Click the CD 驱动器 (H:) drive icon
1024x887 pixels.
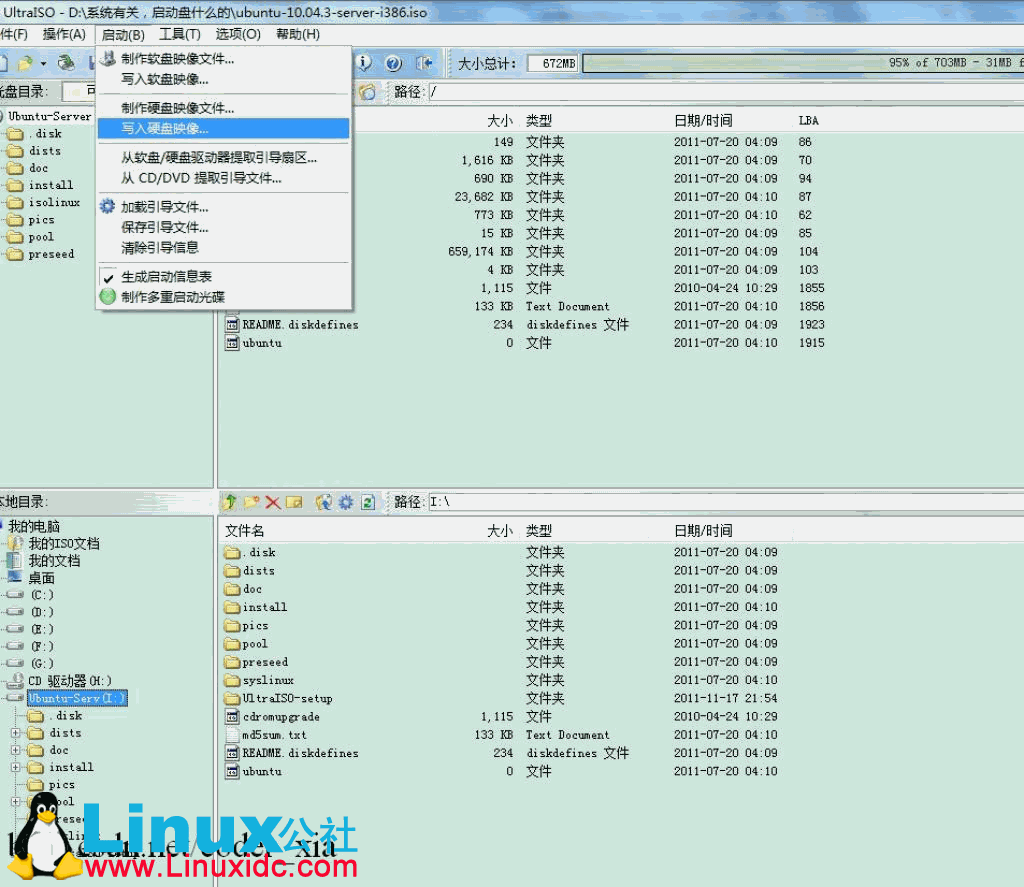click(16, 681)
